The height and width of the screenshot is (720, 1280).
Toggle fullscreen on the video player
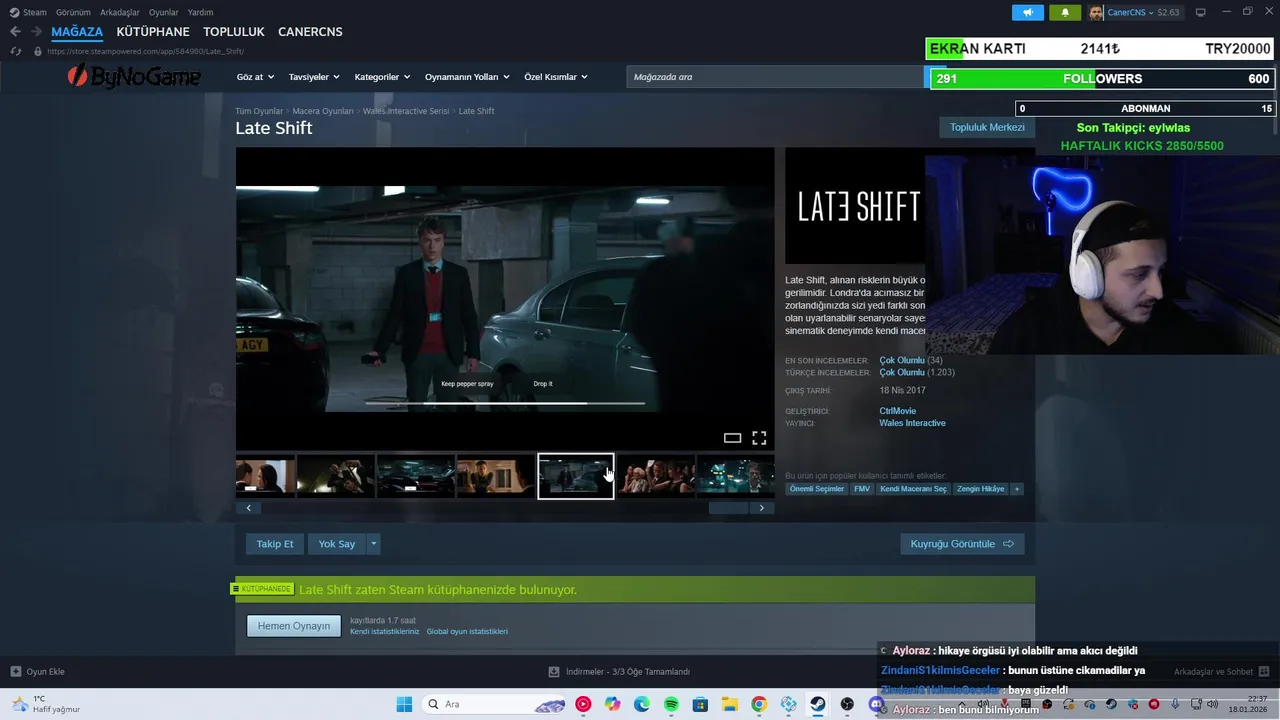click(x=759, y=438)
